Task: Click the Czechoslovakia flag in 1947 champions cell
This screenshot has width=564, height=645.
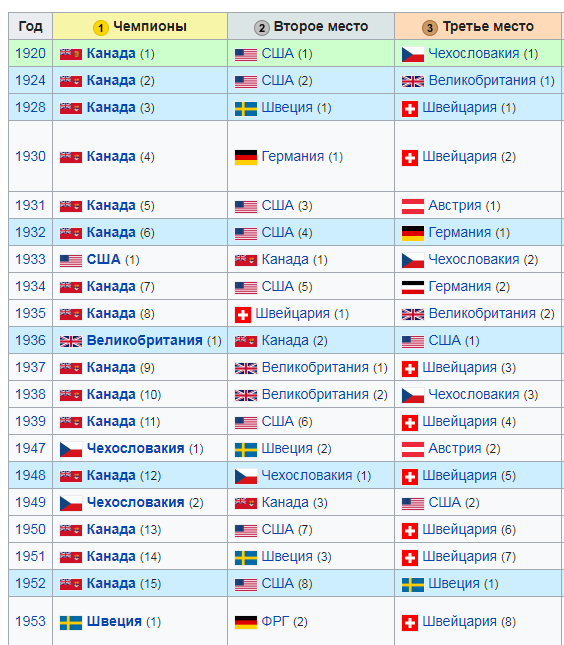Action: tap(71, 449)
